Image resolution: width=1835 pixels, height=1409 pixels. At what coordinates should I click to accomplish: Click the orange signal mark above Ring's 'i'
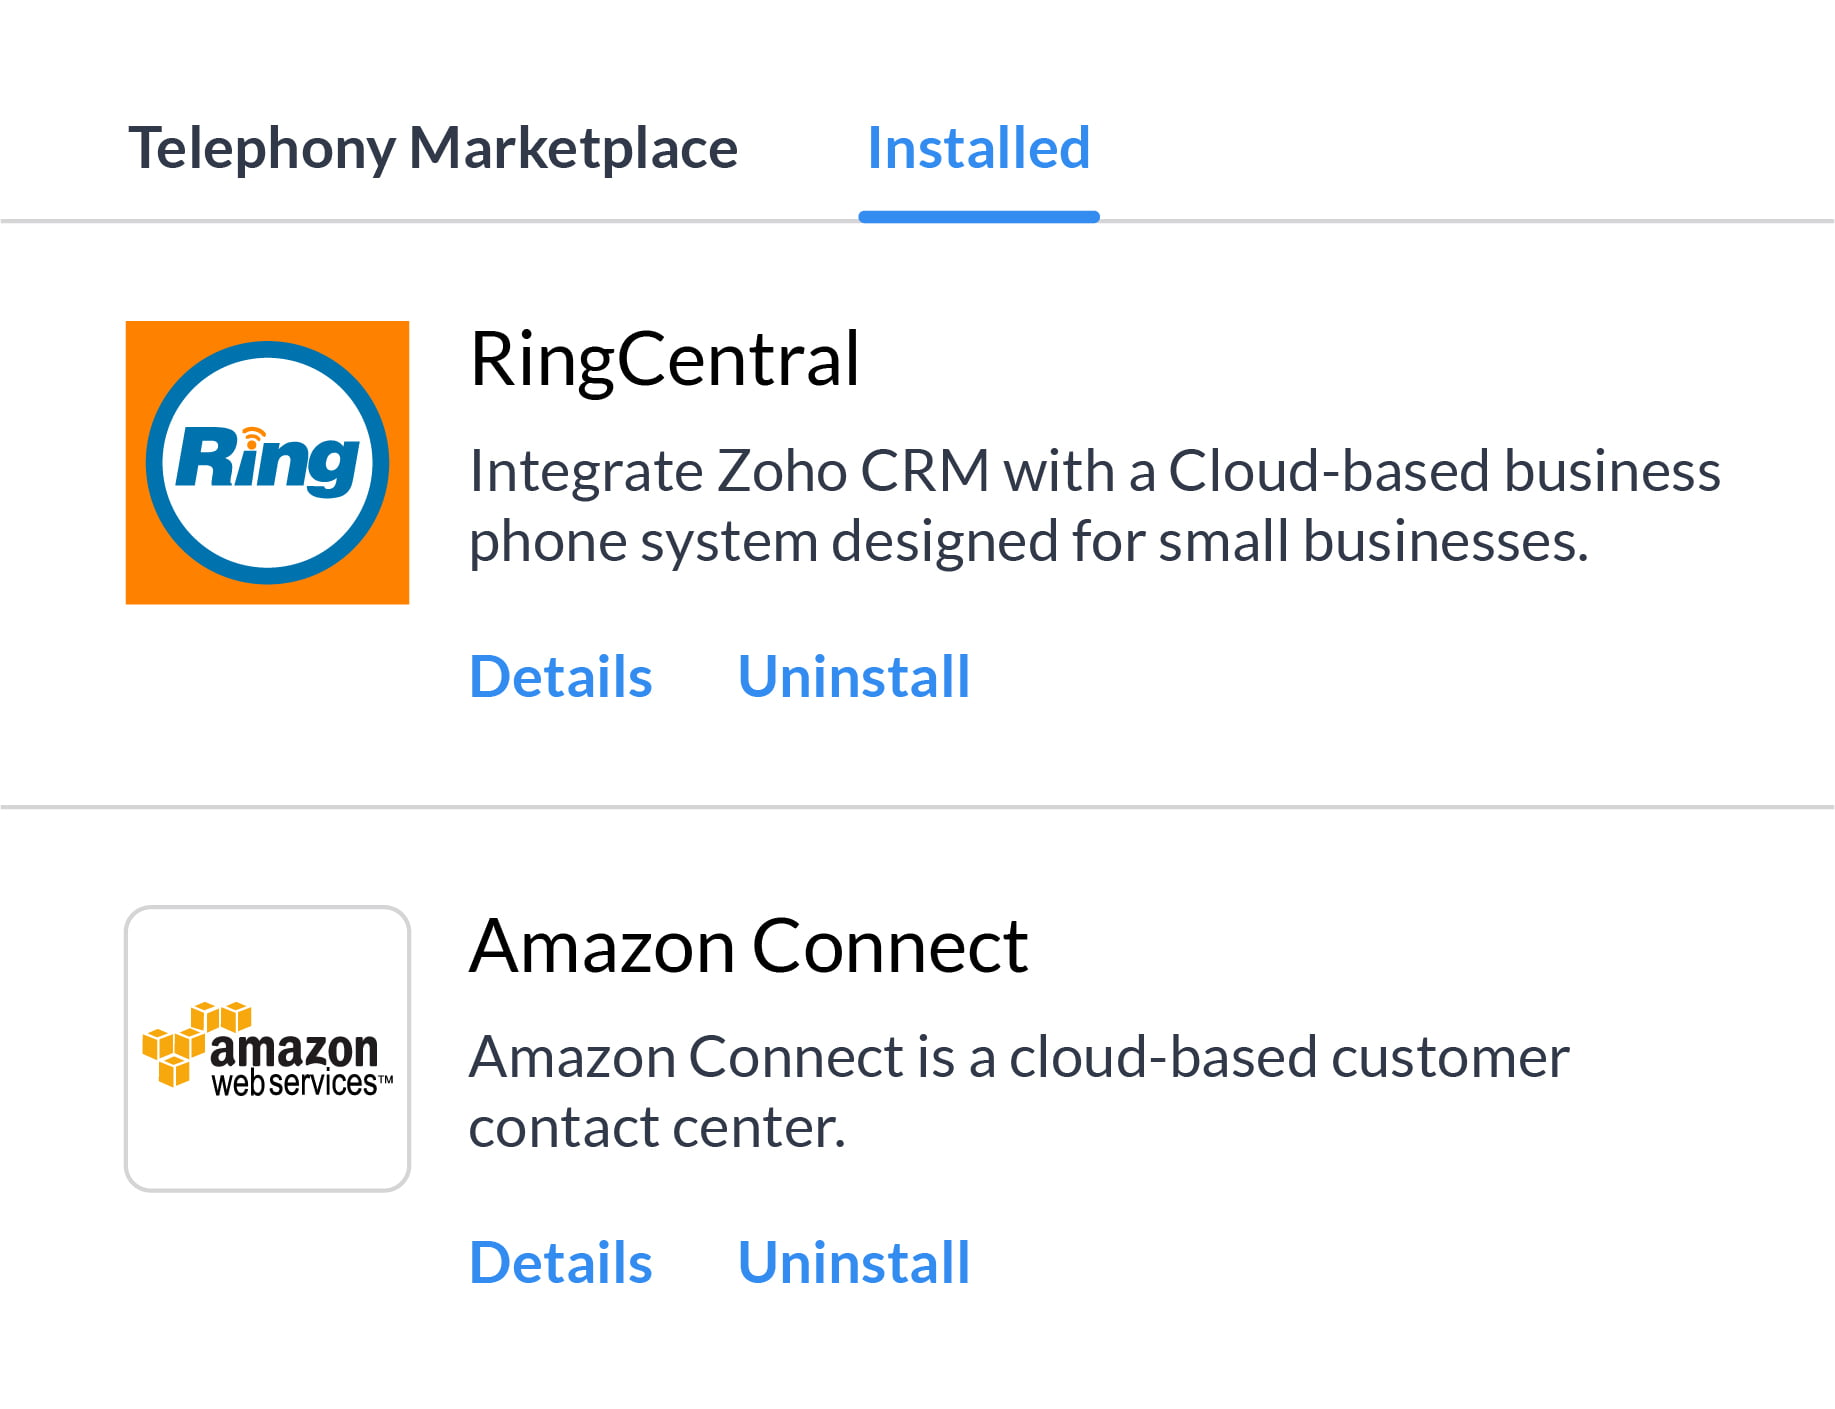point(254,435)
